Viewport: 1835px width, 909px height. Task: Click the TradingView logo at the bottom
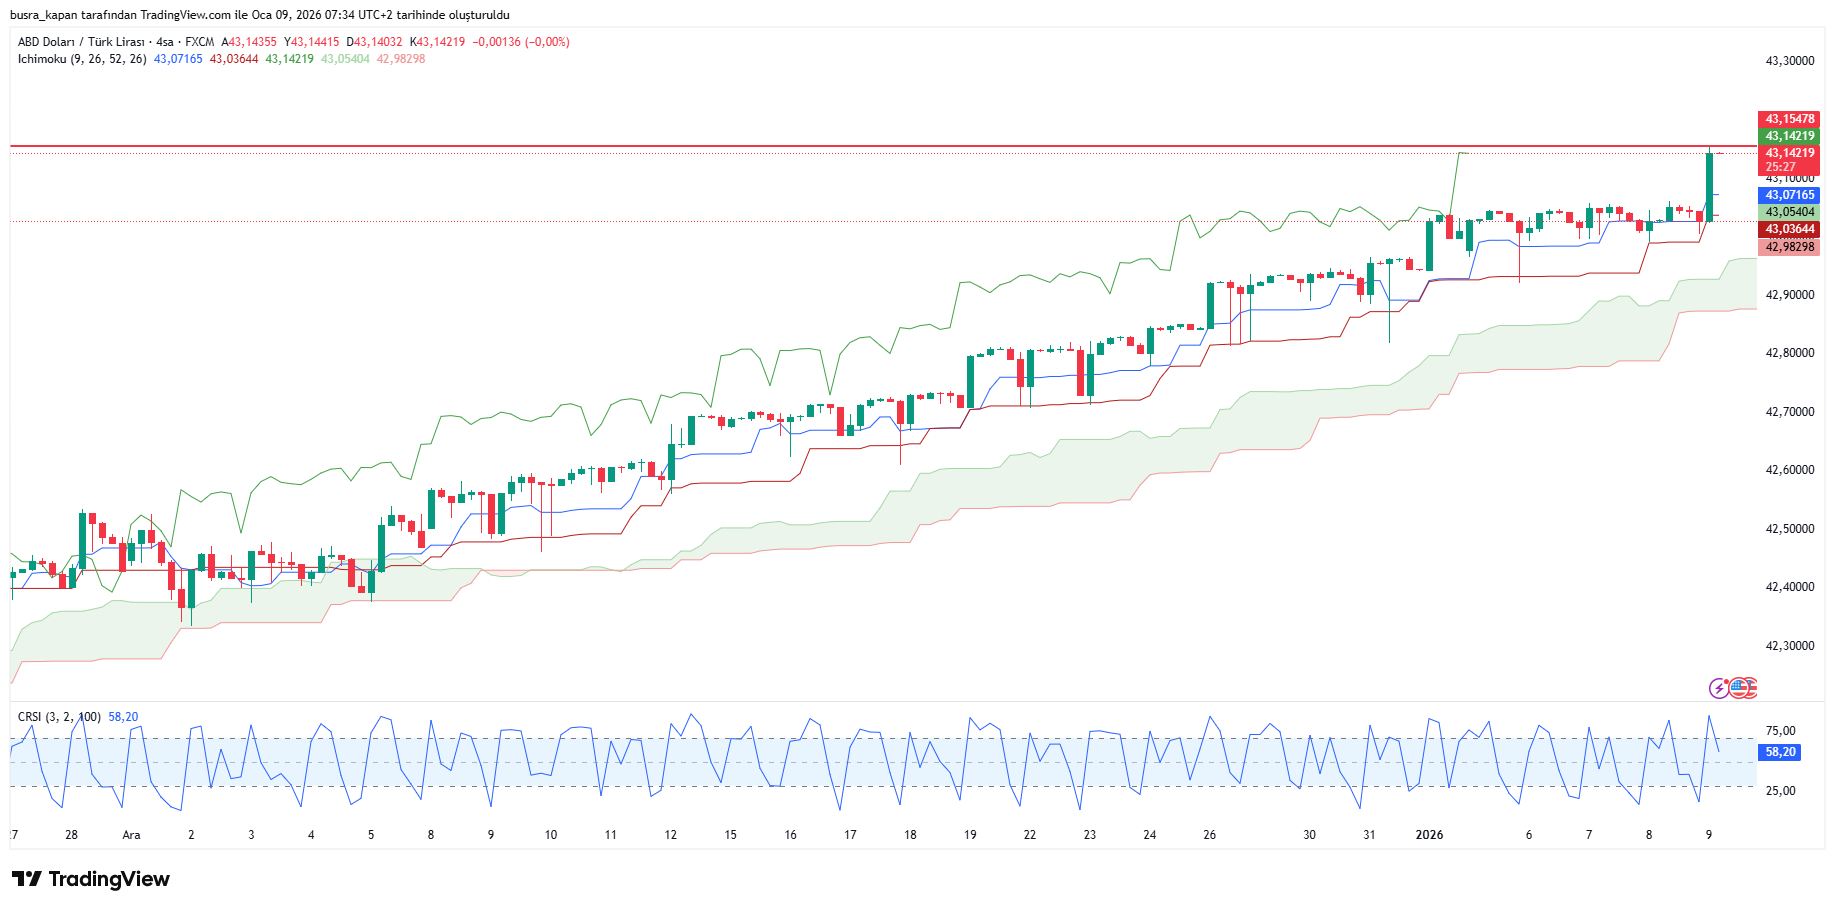pyautogui.click(x=91, y=879)
